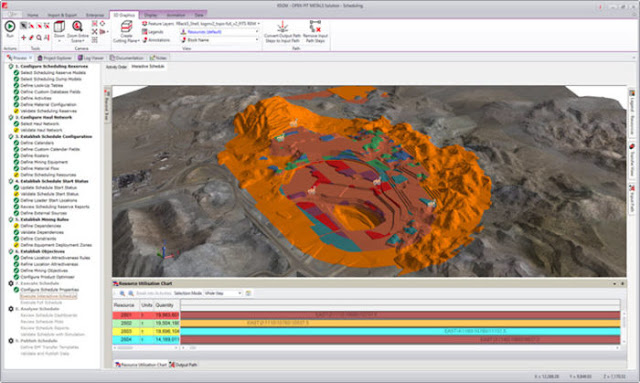640x383 pixels.
Task: Open the Feature Layers dropdown
Action: 258,24
